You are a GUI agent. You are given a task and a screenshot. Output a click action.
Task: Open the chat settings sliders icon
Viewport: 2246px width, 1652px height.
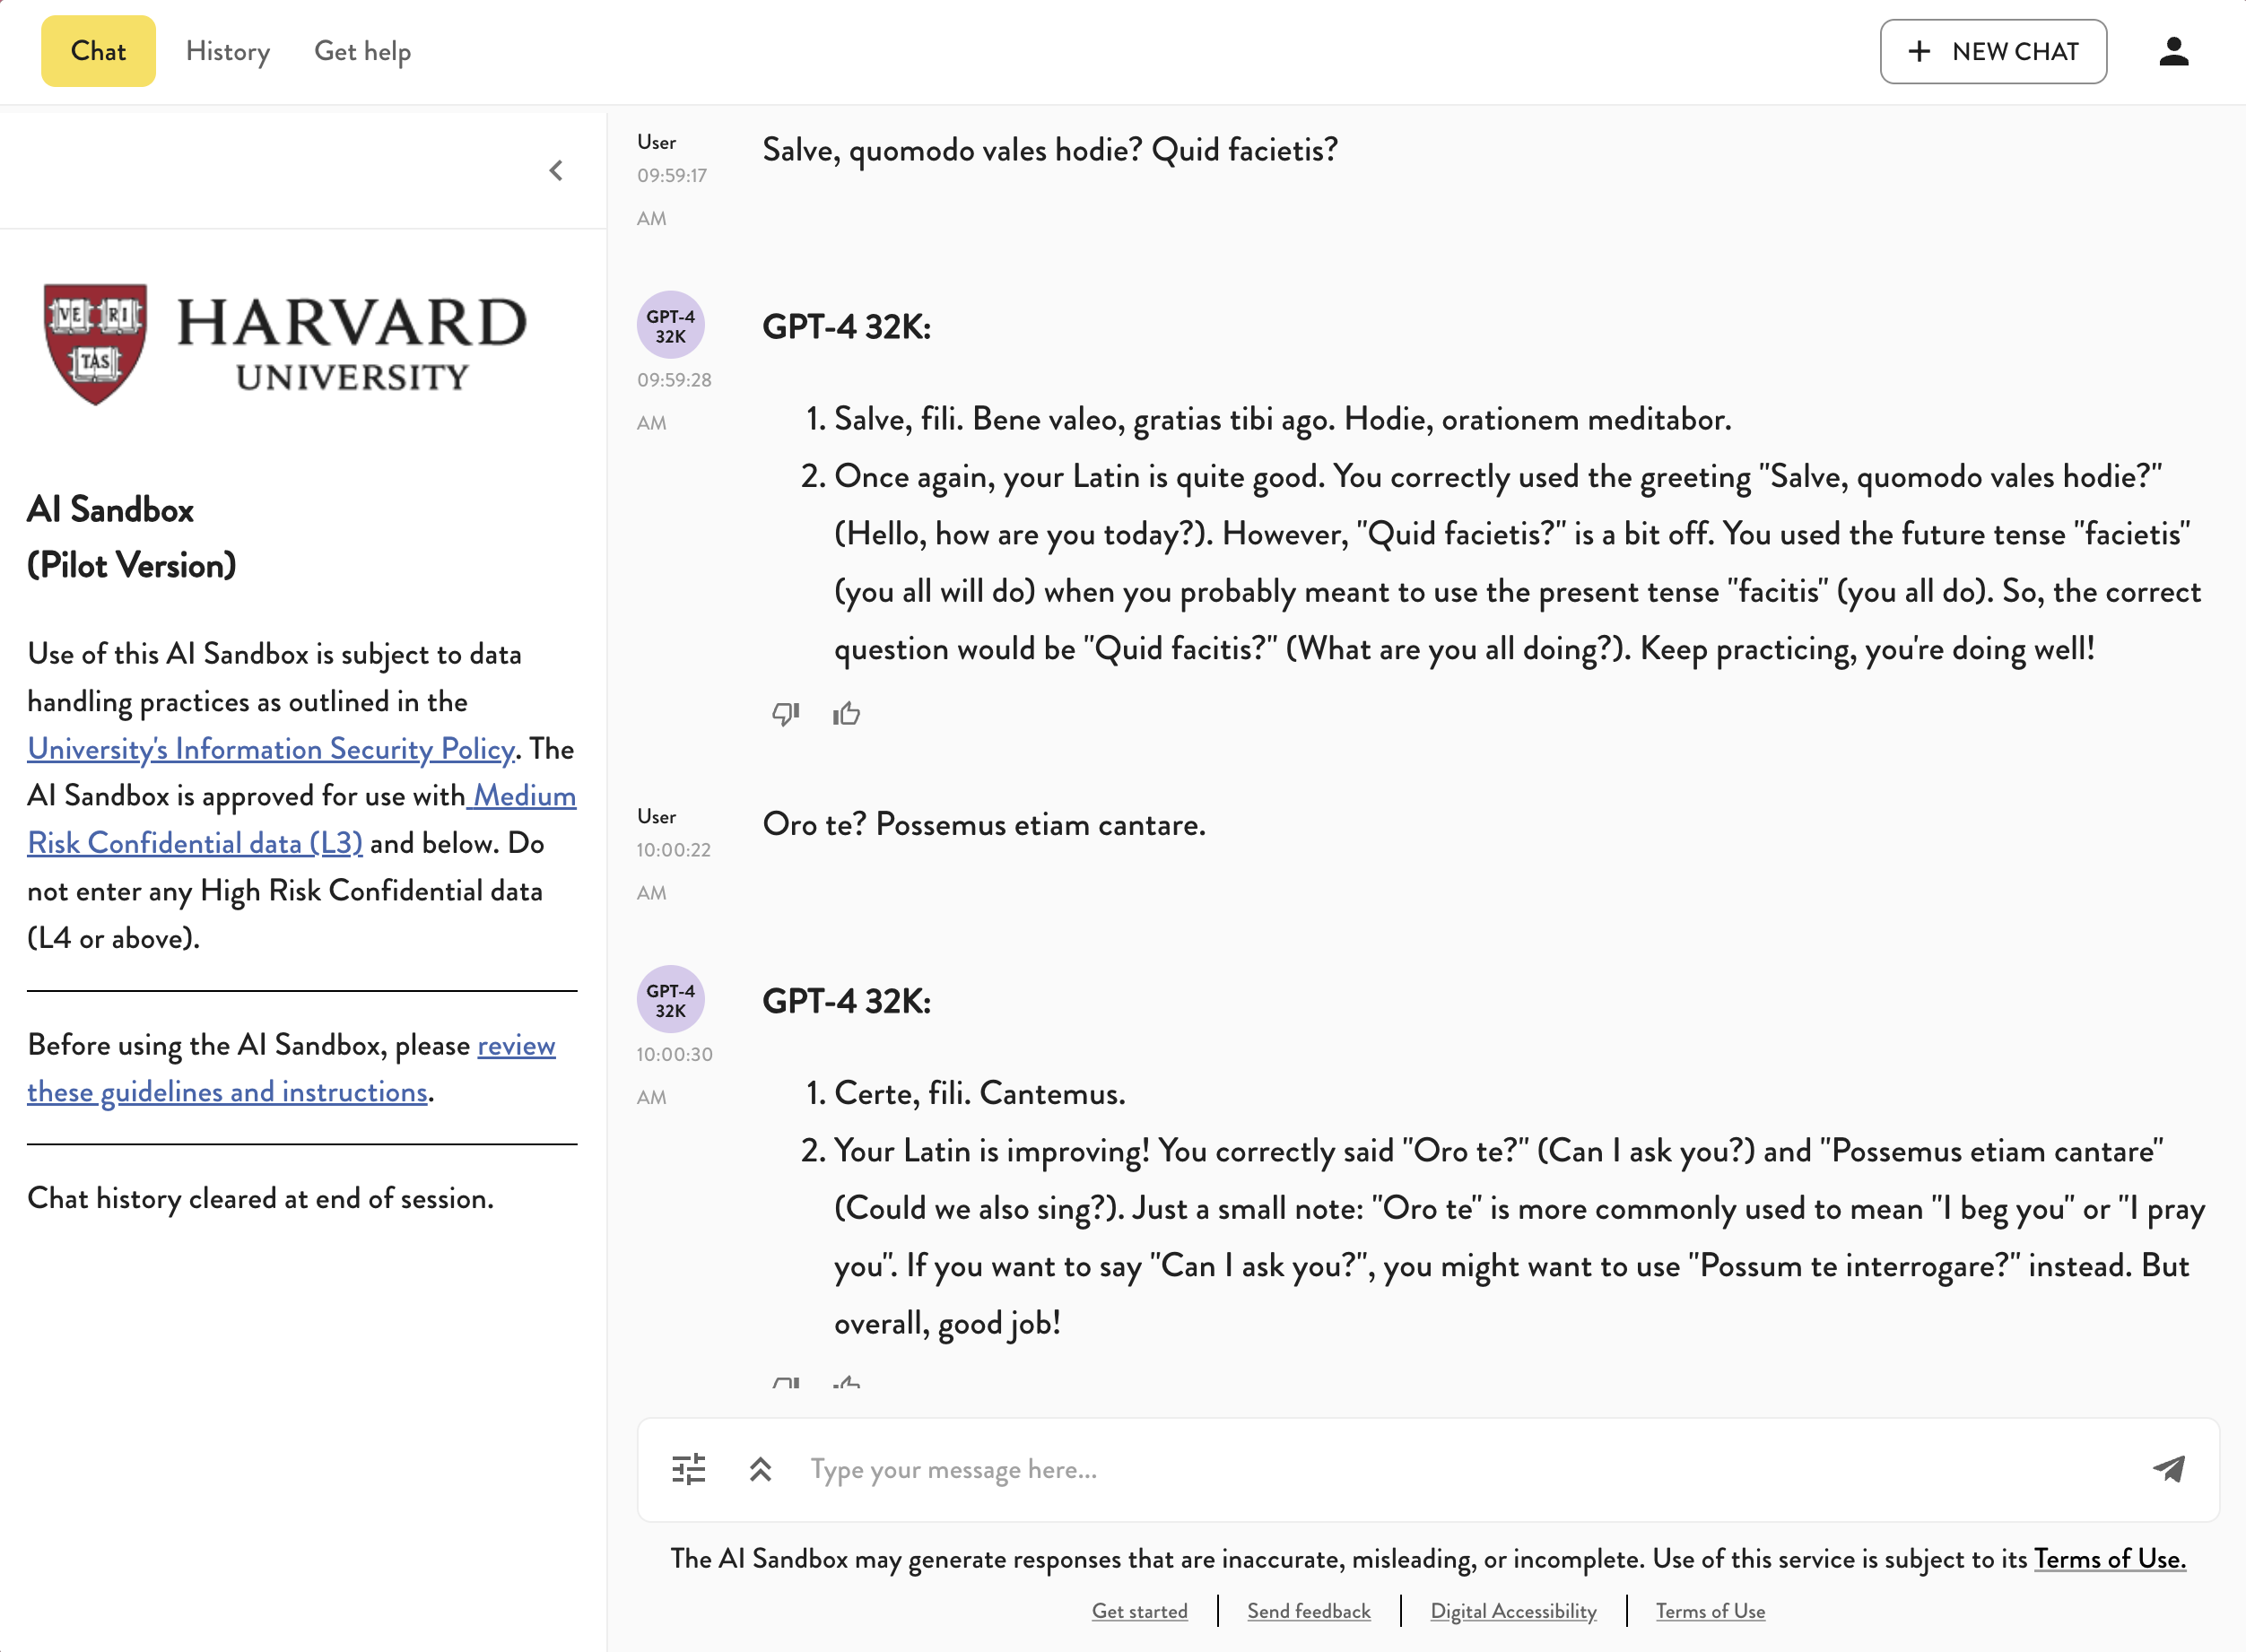click(688, 1469)
